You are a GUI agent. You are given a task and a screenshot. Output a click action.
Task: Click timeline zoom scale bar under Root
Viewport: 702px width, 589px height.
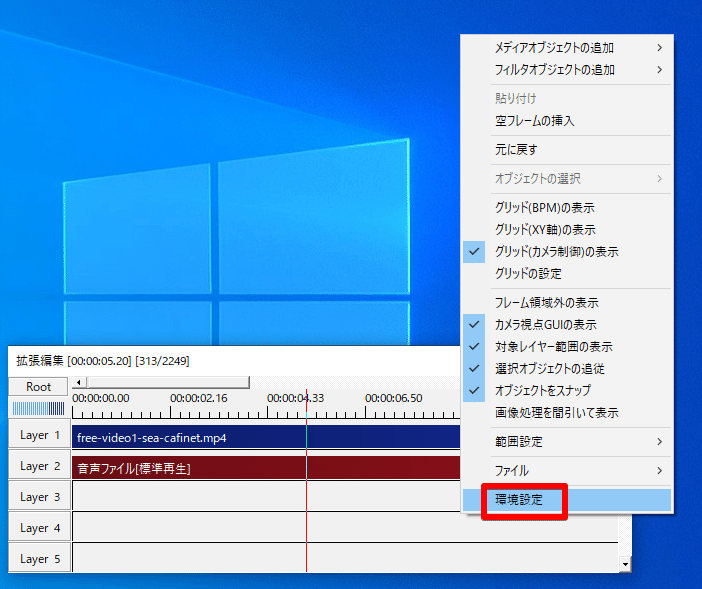pos(38,408)
